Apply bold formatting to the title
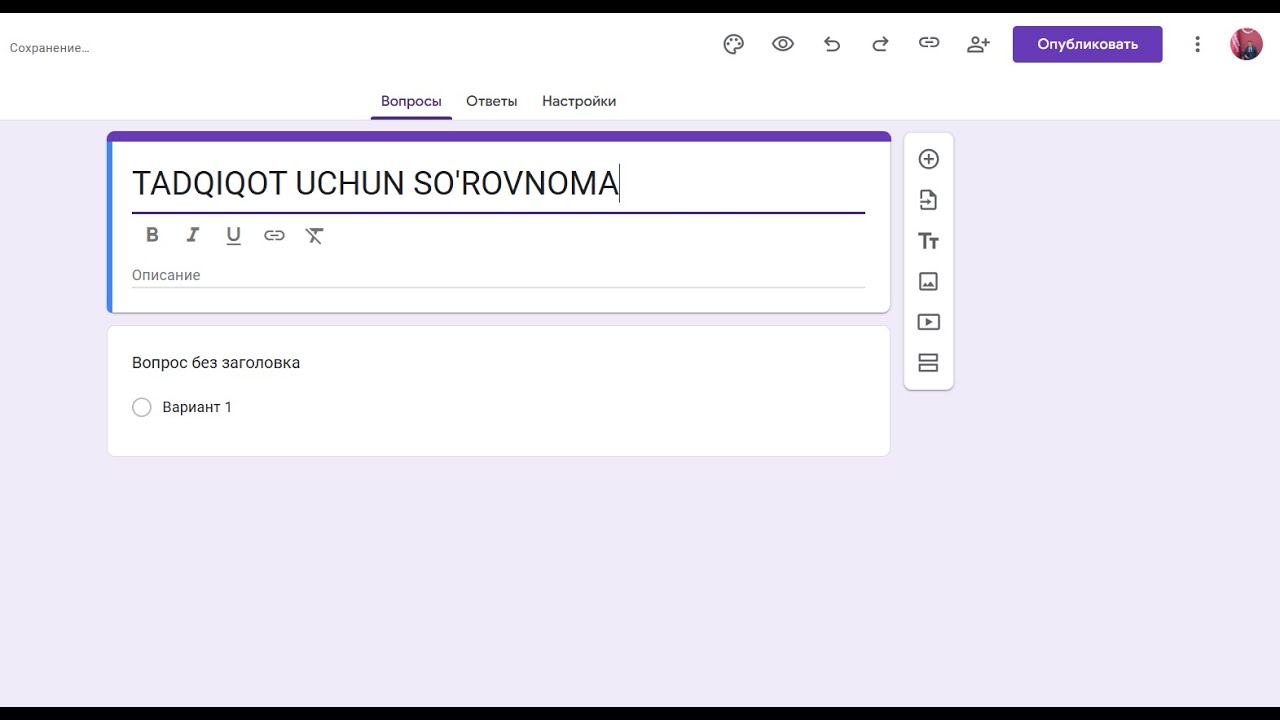 [152, 235]
